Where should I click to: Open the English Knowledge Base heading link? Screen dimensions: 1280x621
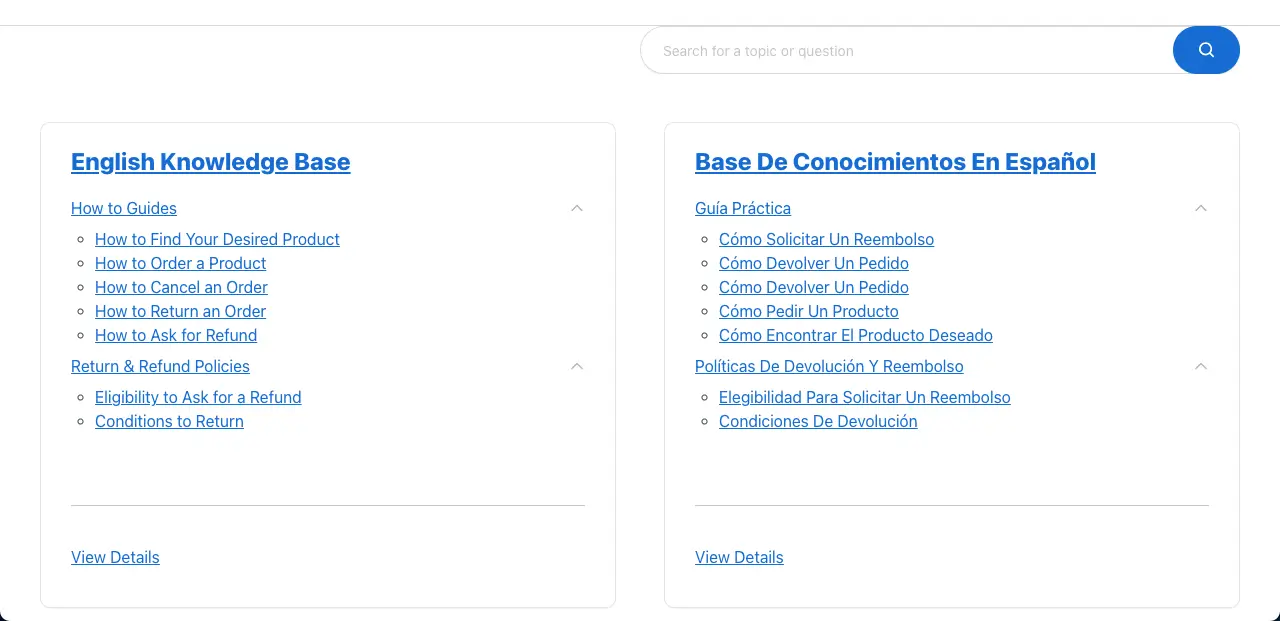coord(210,162)
